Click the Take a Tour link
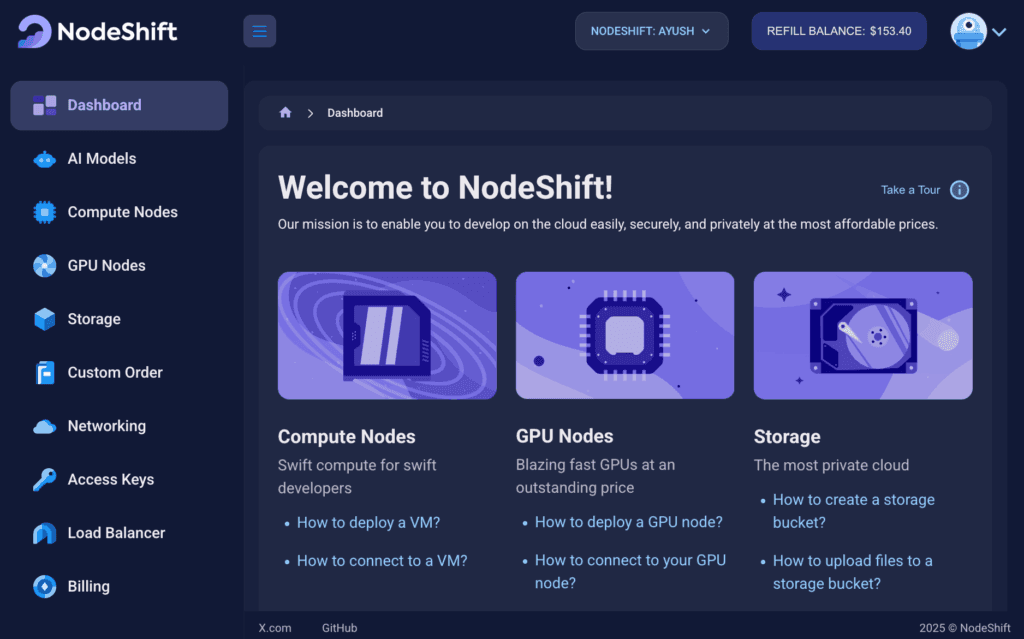1024x639 pixels. 910,190
